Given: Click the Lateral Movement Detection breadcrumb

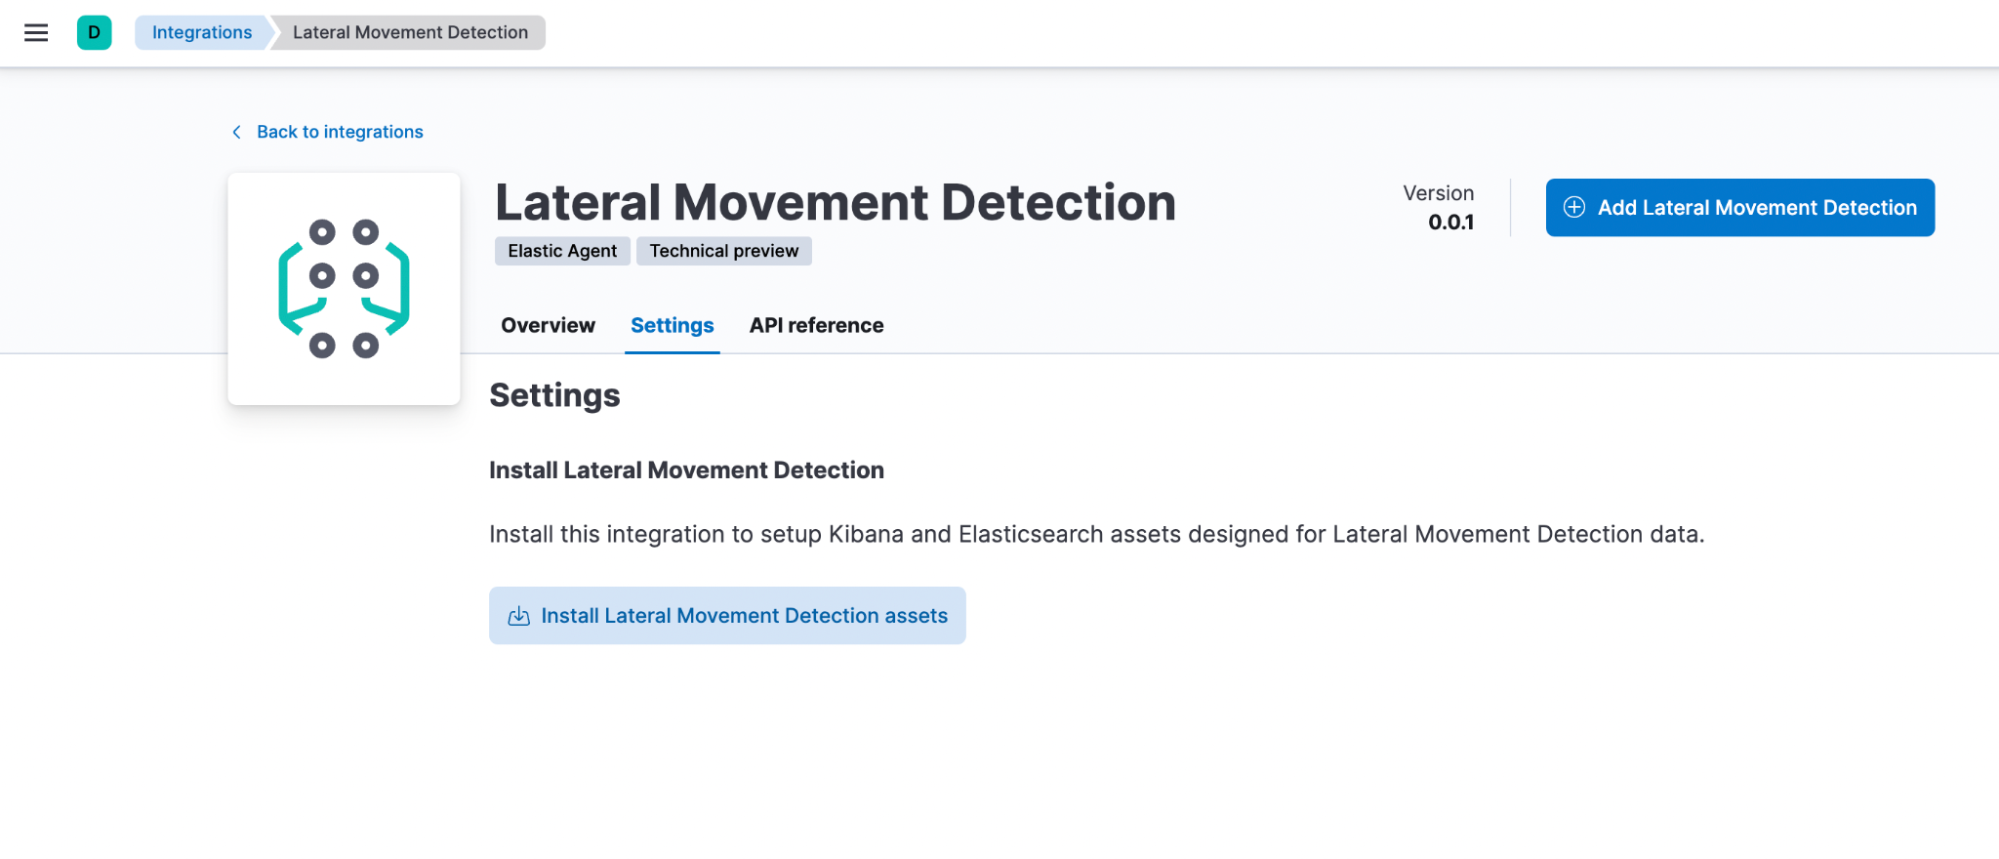Looking at the screenshot, I should 410,33.
